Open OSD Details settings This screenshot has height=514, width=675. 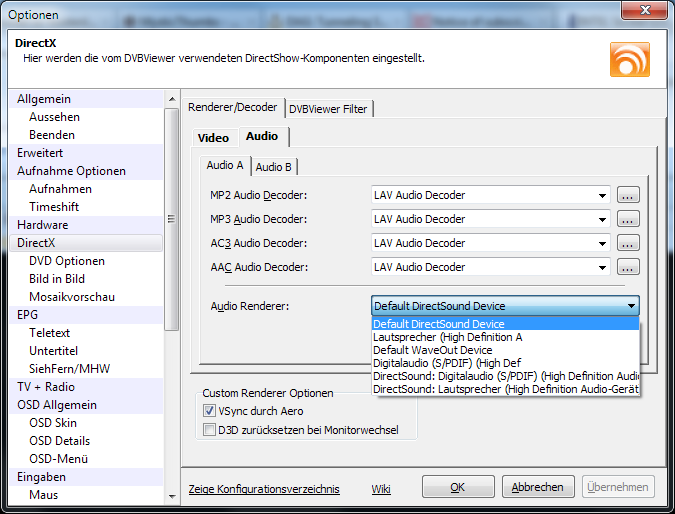pyautogui.click(x=86, y=441)
